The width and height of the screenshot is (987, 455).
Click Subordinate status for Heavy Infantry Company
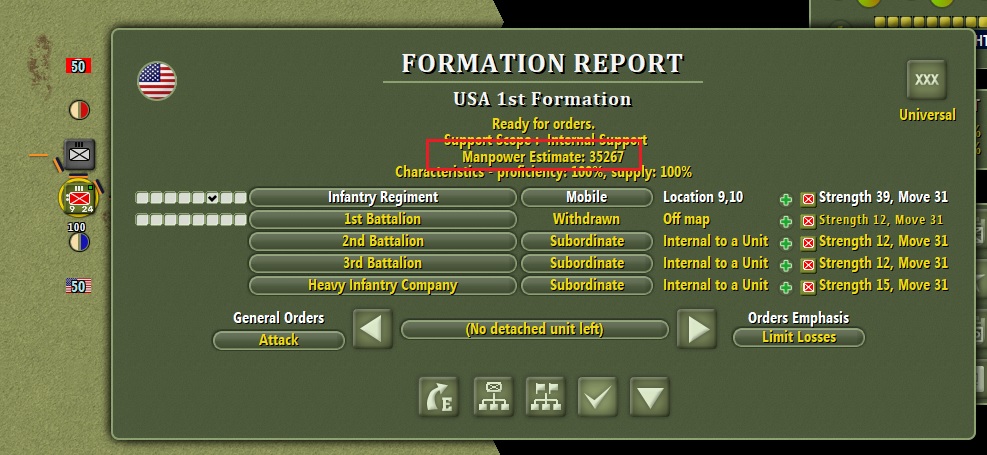pyautogui.click(x=587, y=285)
